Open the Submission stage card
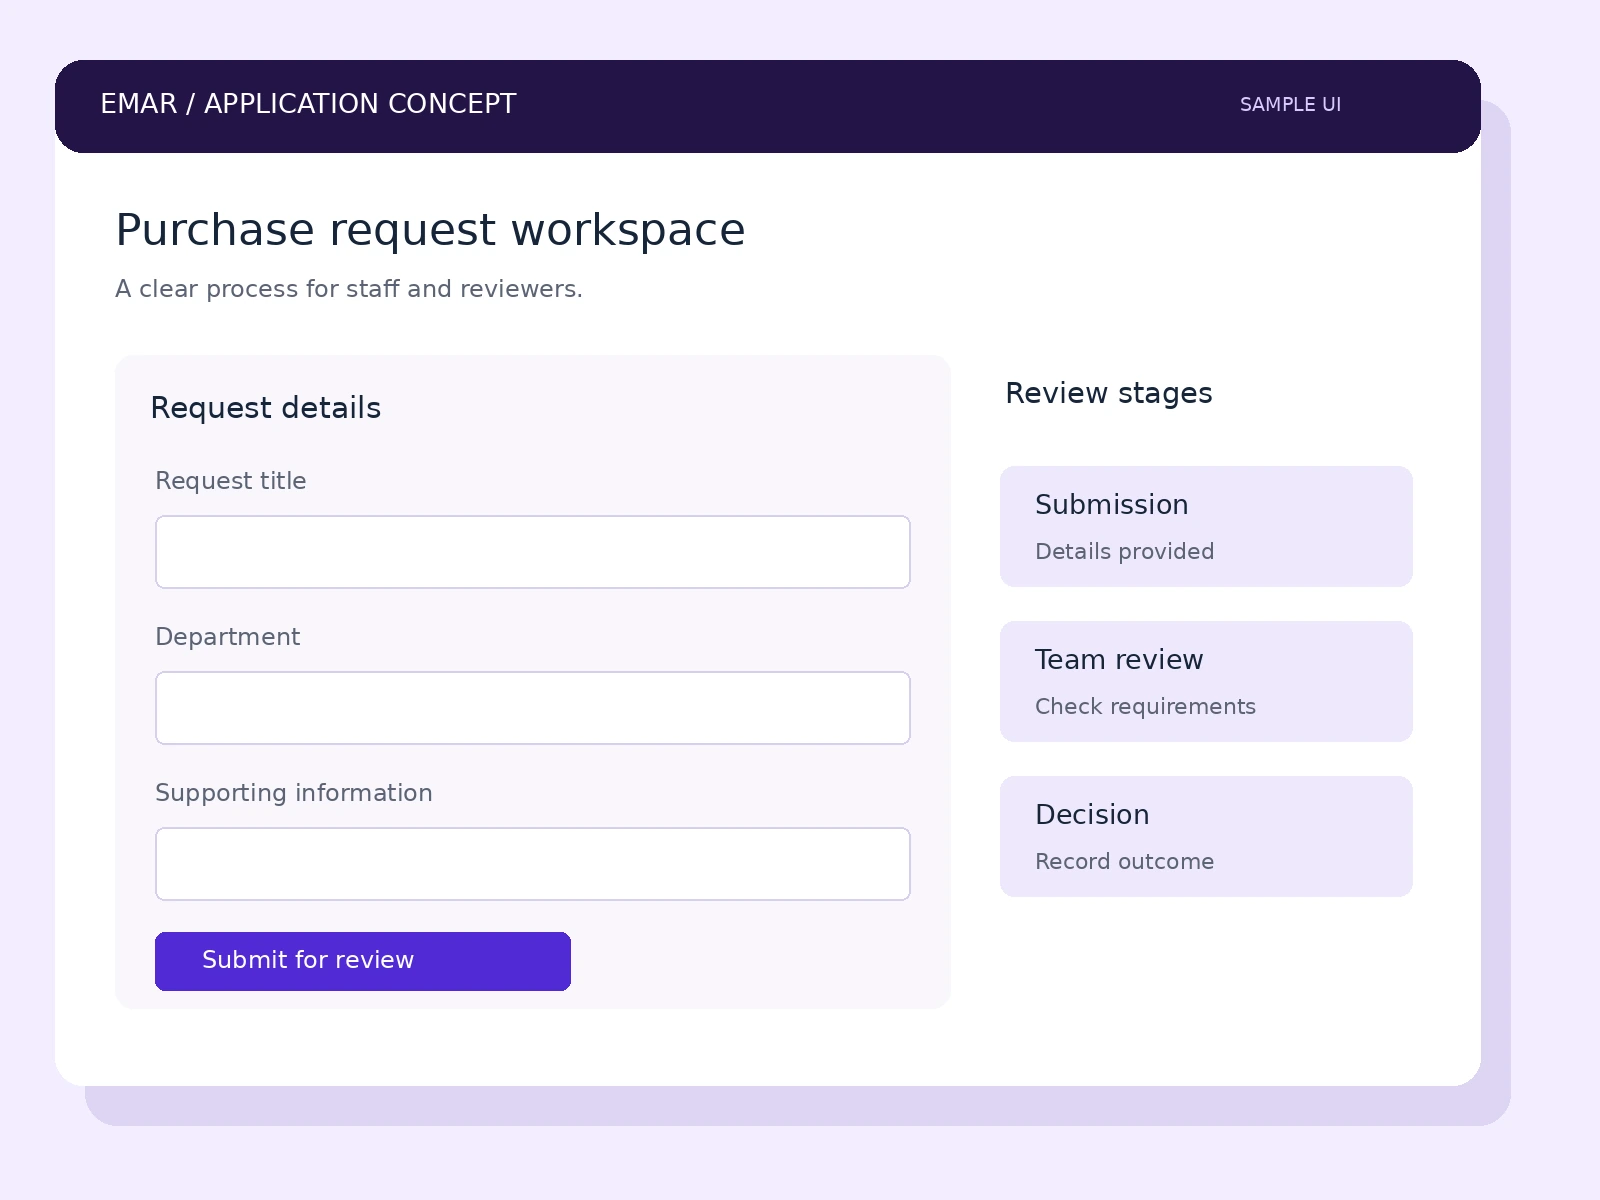This screenshot has width=1600, height=1200. pyautogui.click(x=1206, y=526)
